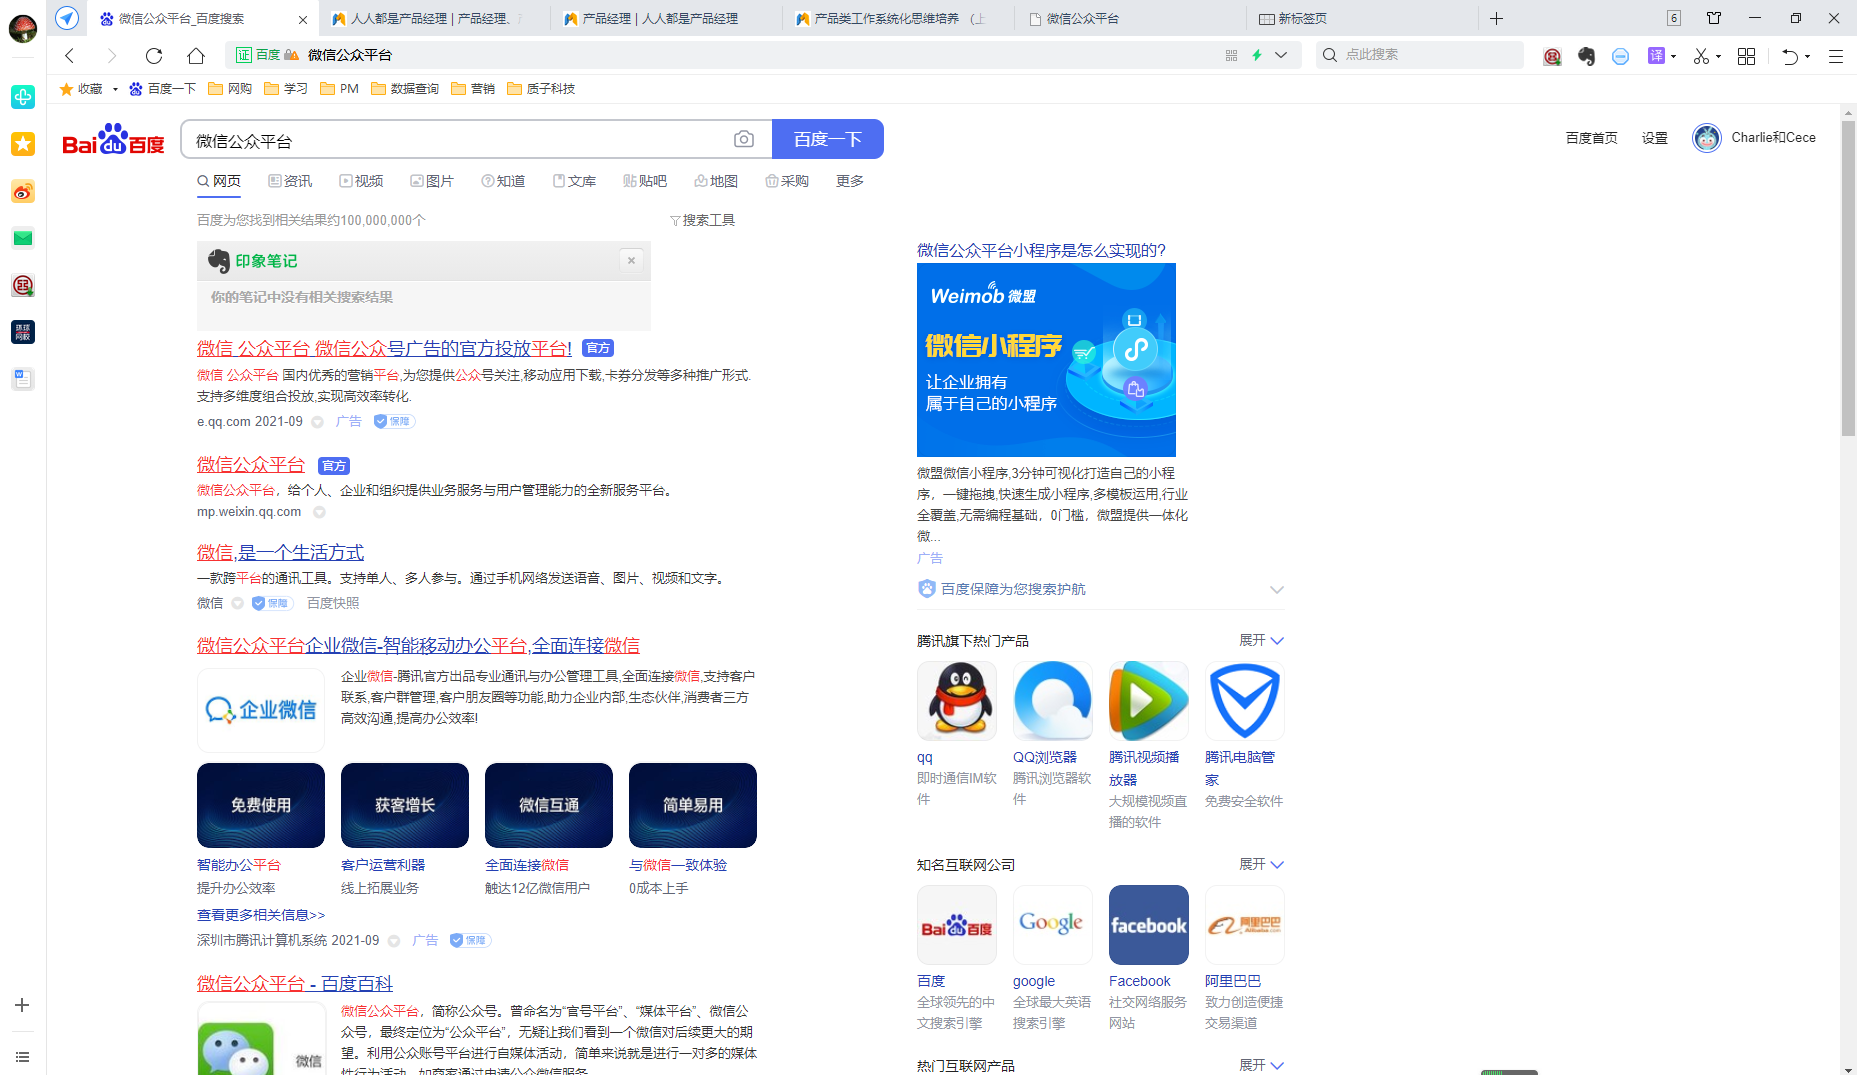Screen dimensions: 1857x1075
Task: Open the 更多 search categories
Action: (850, 181)
